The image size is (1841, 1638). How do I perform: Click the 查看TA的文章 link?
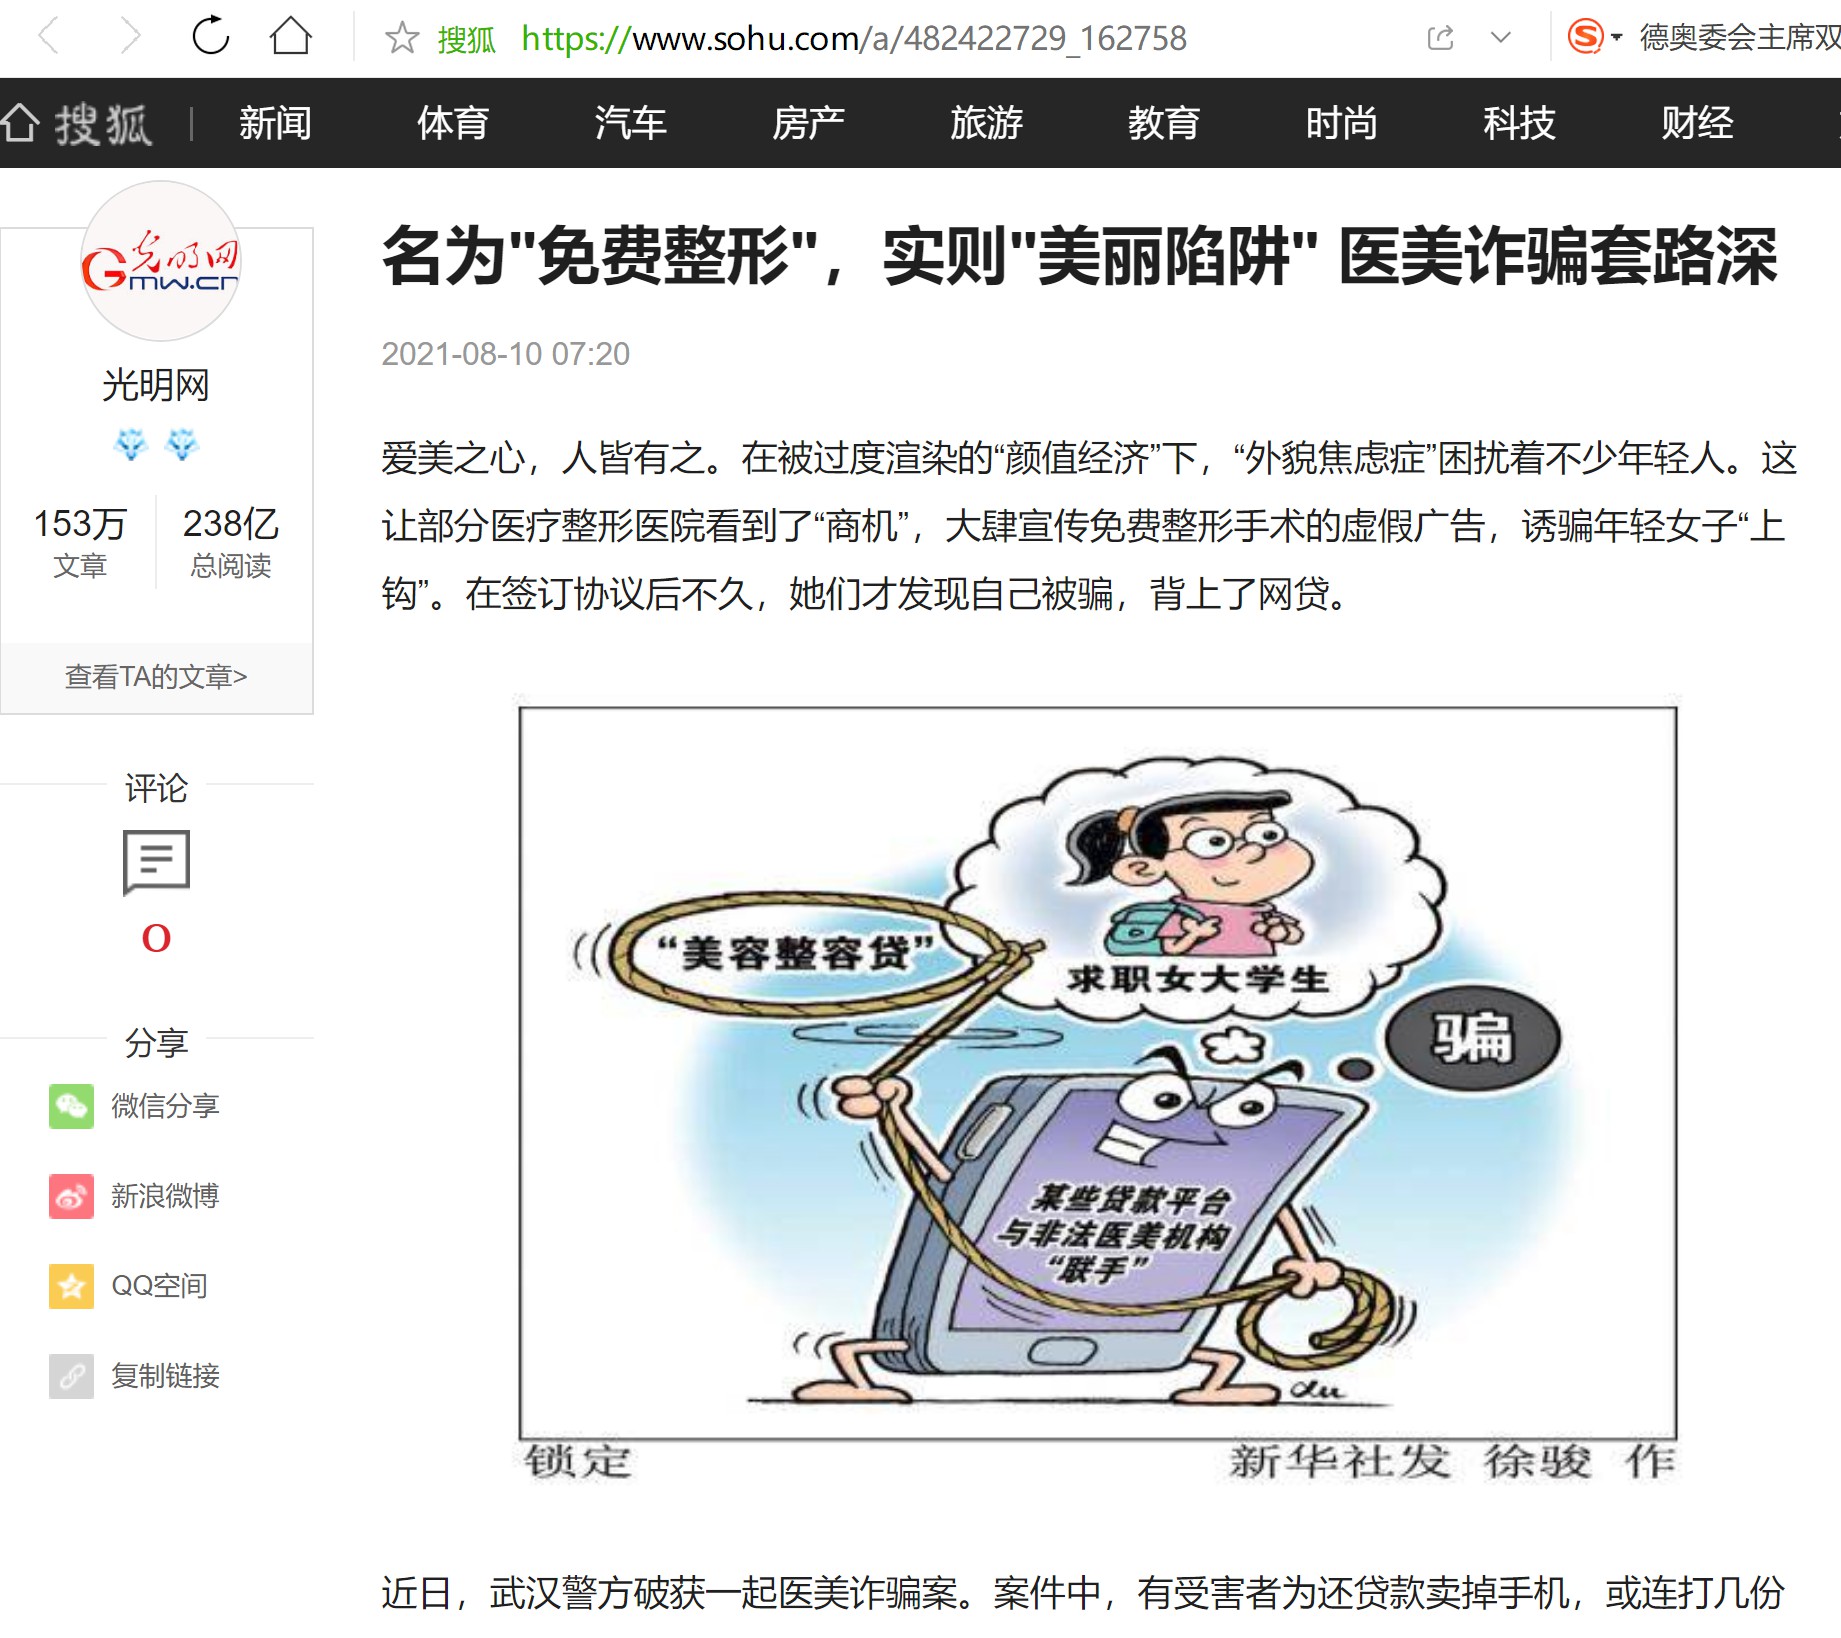156,677
